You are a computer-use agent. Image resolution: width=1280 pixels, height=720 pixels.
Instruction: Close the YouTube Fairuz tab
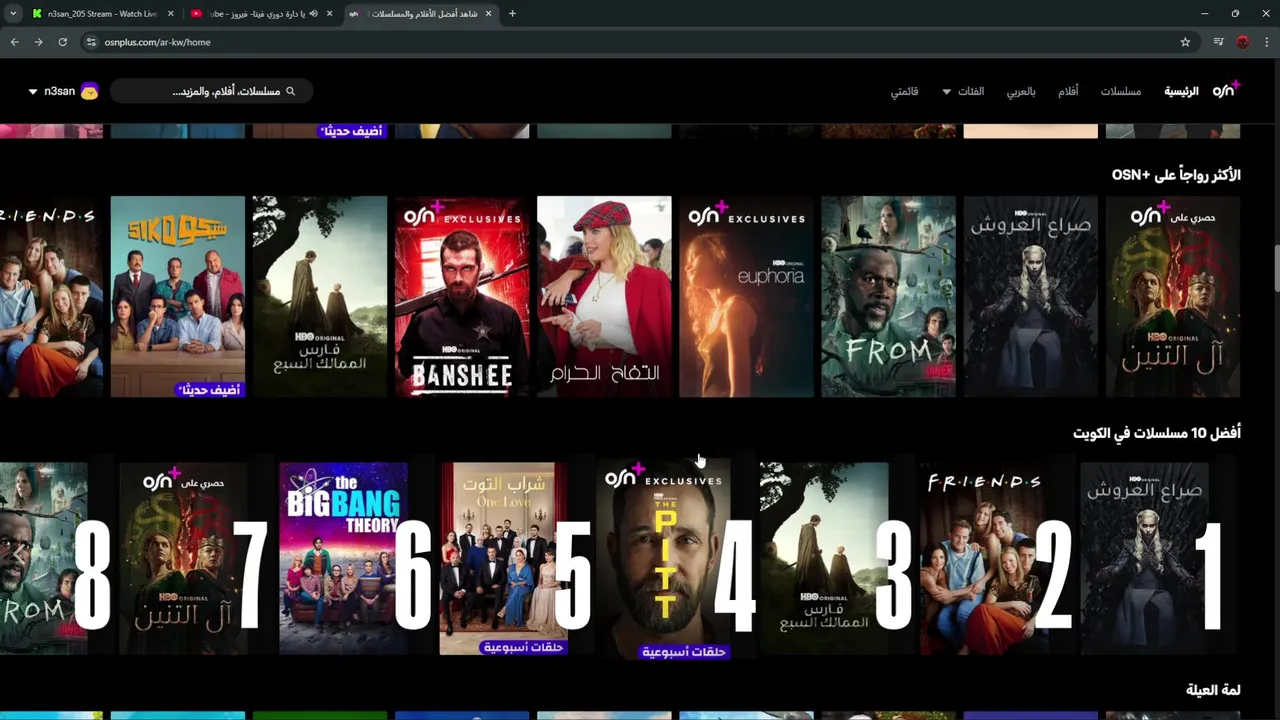[329, 13]
